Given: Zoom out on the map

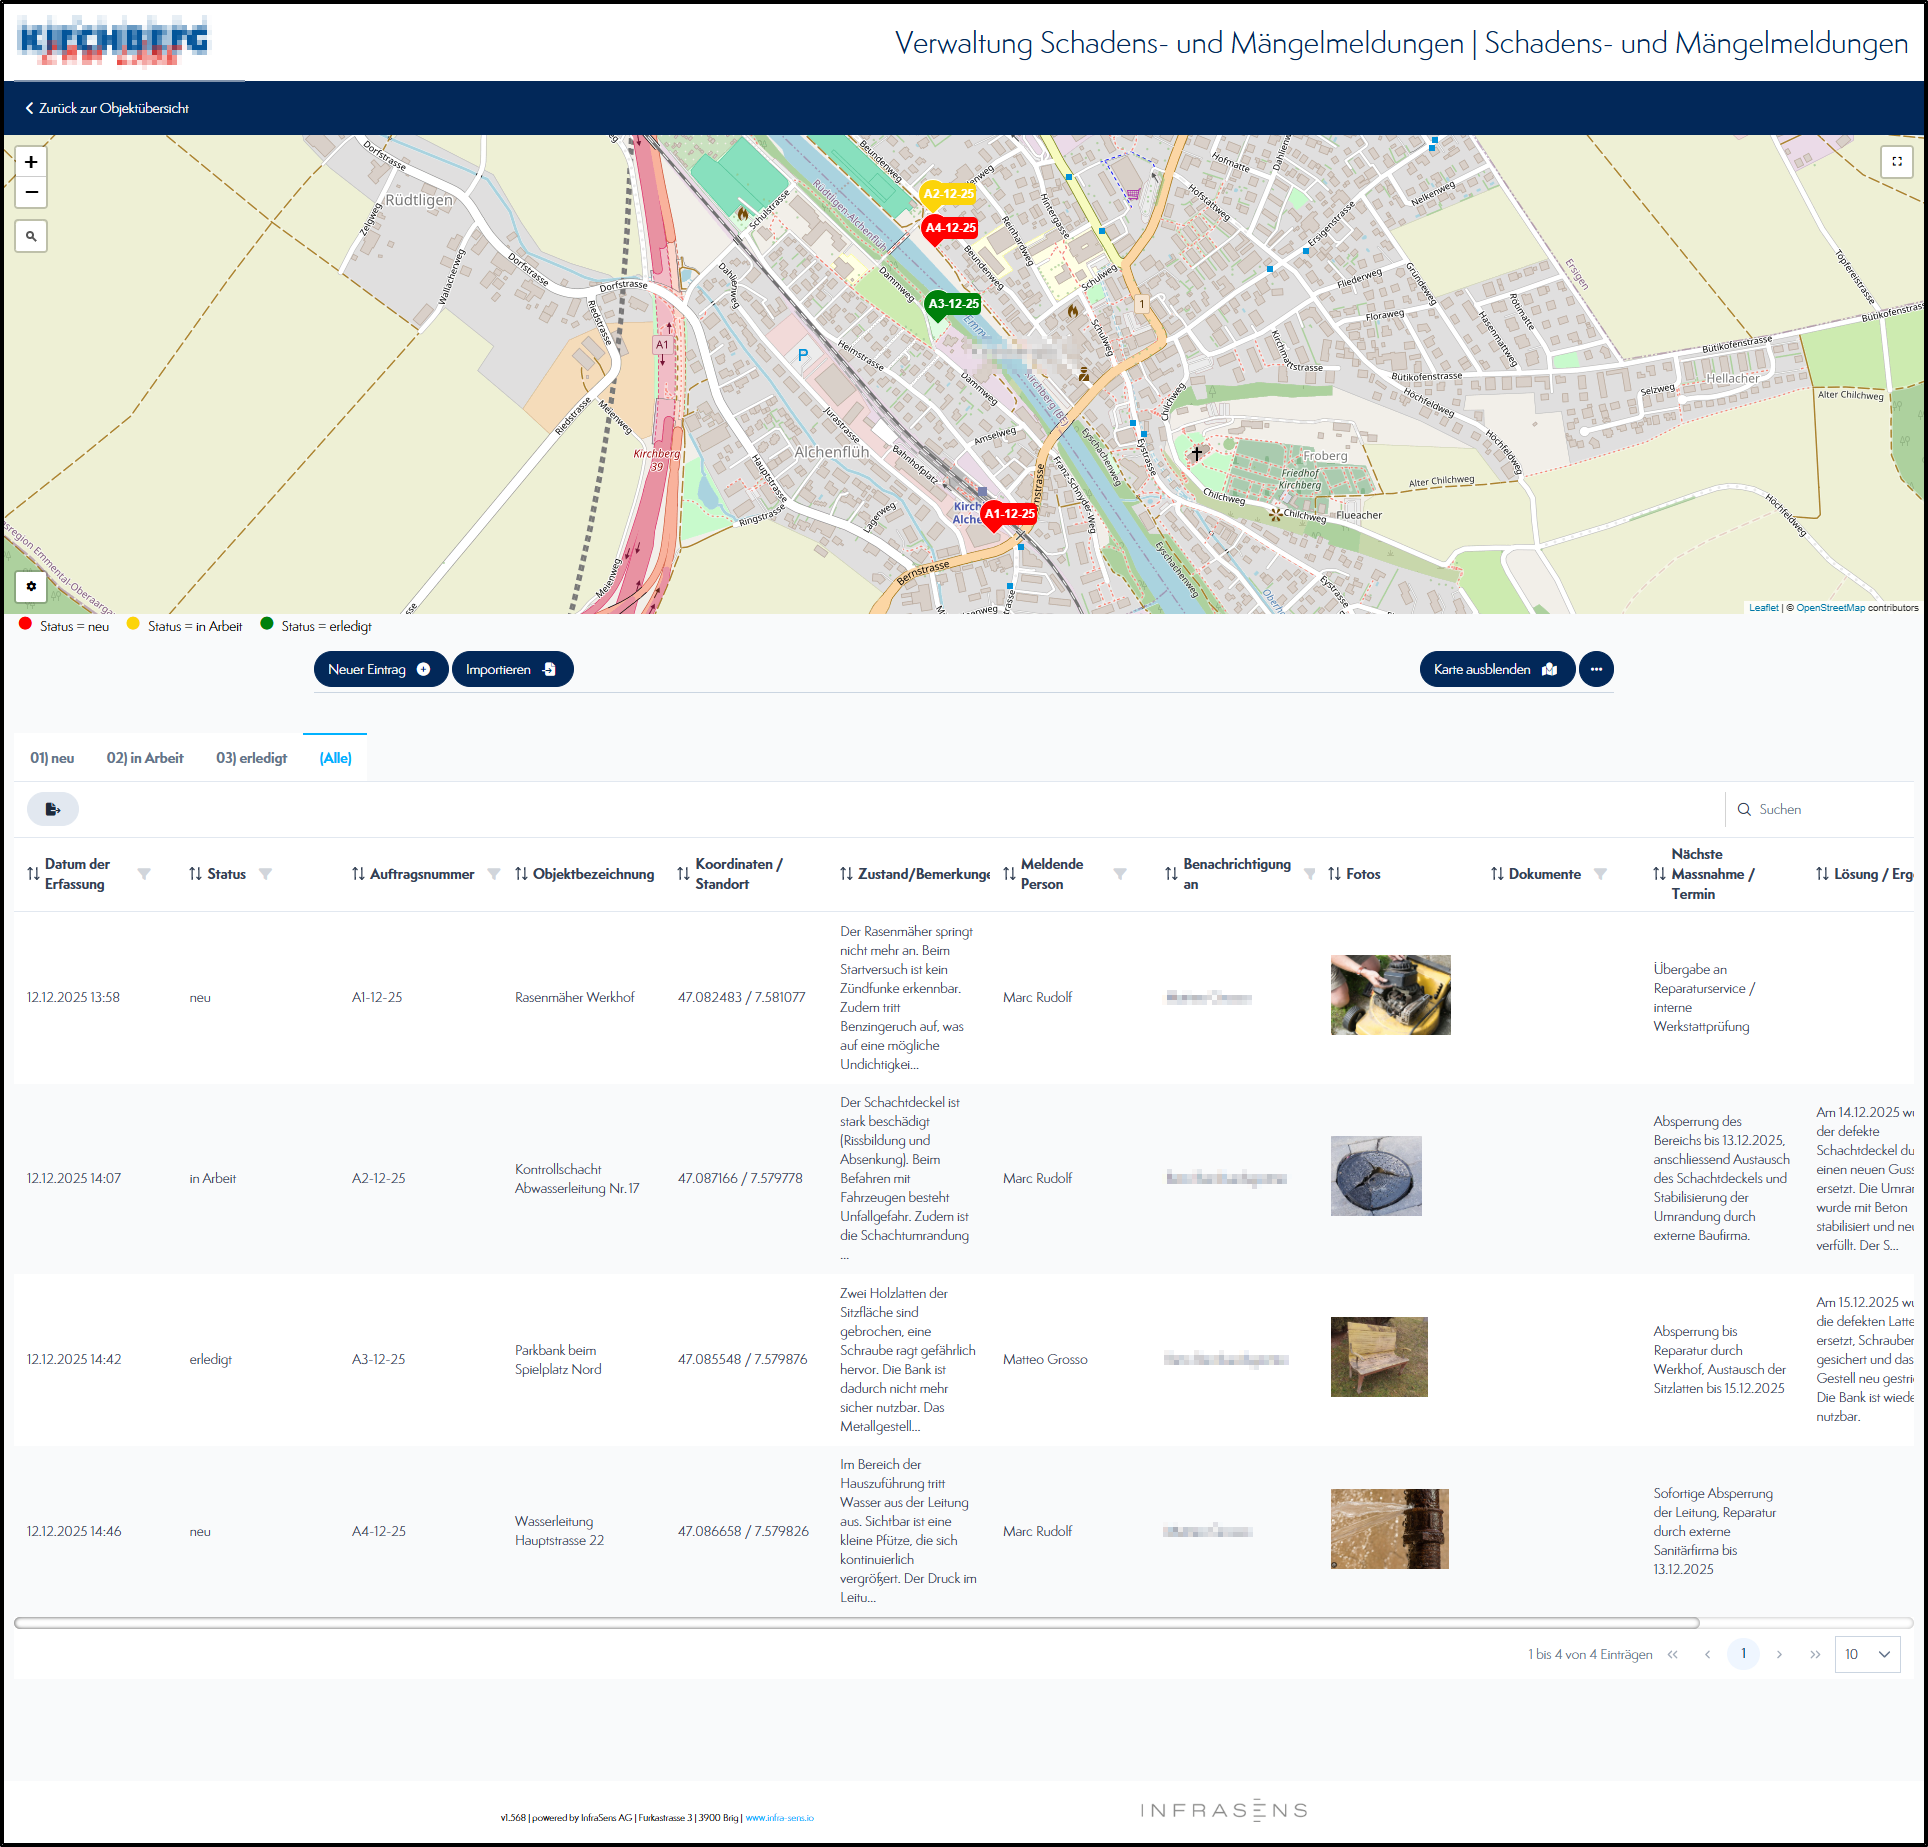Looking at the screenshot, I should pos(31,192).
